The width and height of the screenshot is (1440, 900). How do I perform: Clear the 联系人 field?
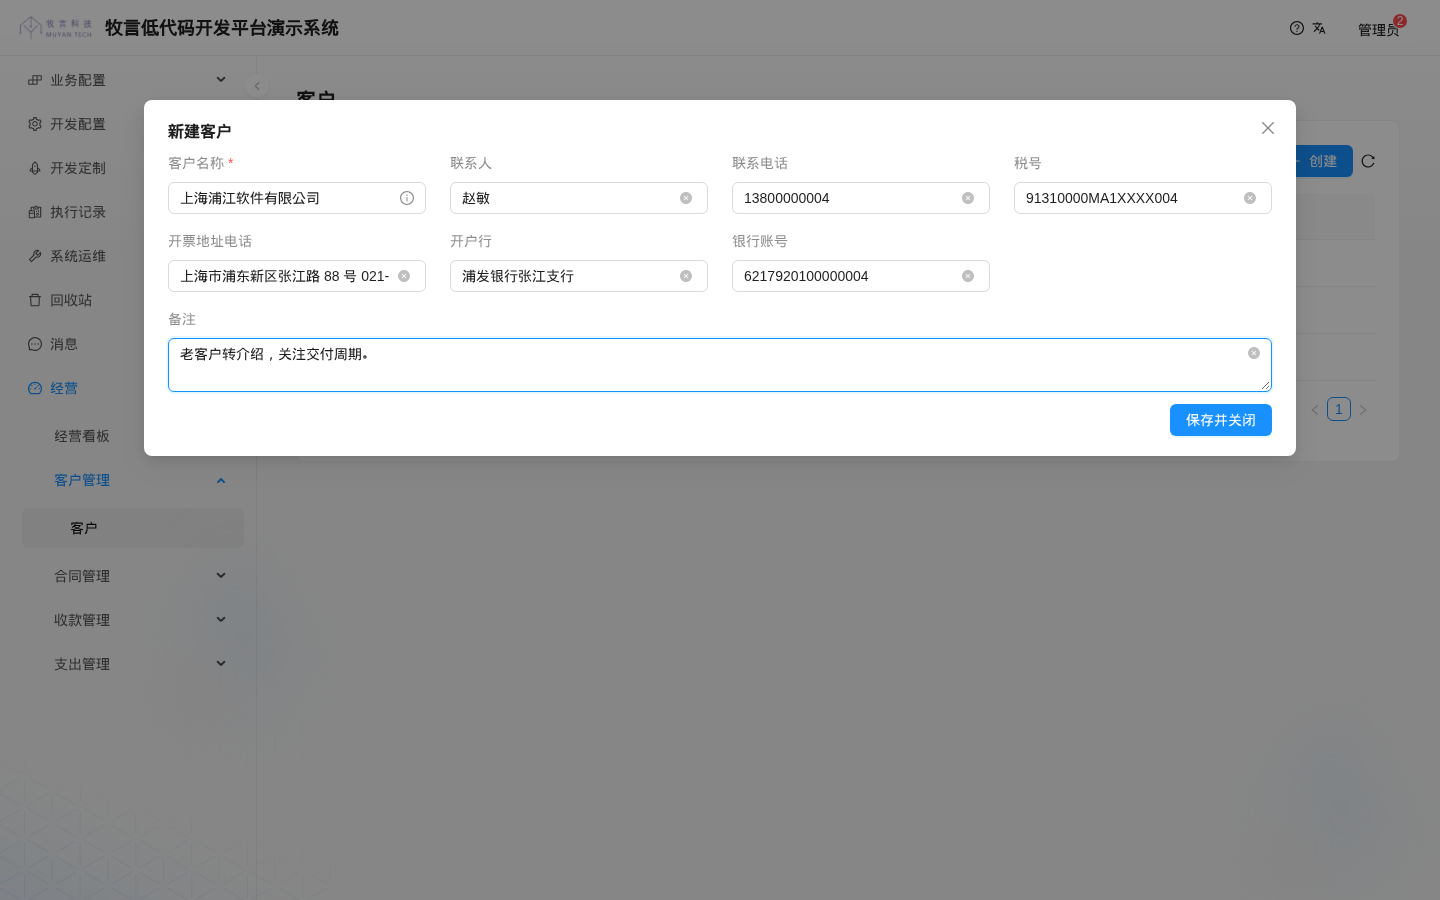pos(686,198)
